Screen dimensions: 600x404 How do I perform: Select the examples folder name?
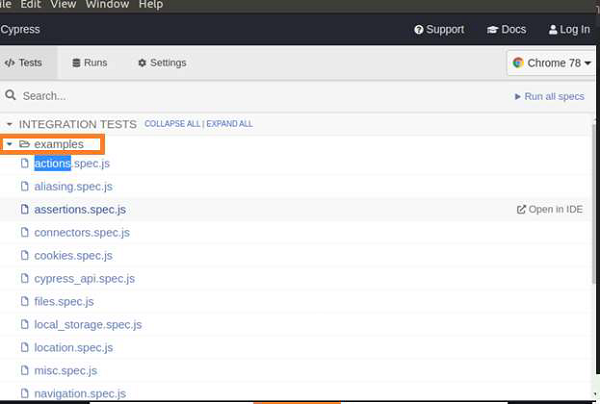[59, 144]
